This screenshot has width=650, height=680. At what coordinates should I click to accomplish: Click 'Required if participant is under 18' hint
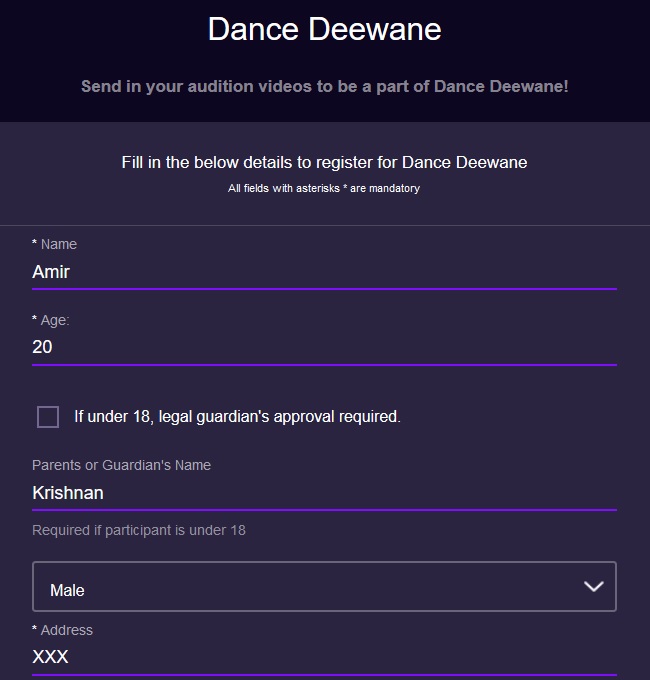[139, 530]
